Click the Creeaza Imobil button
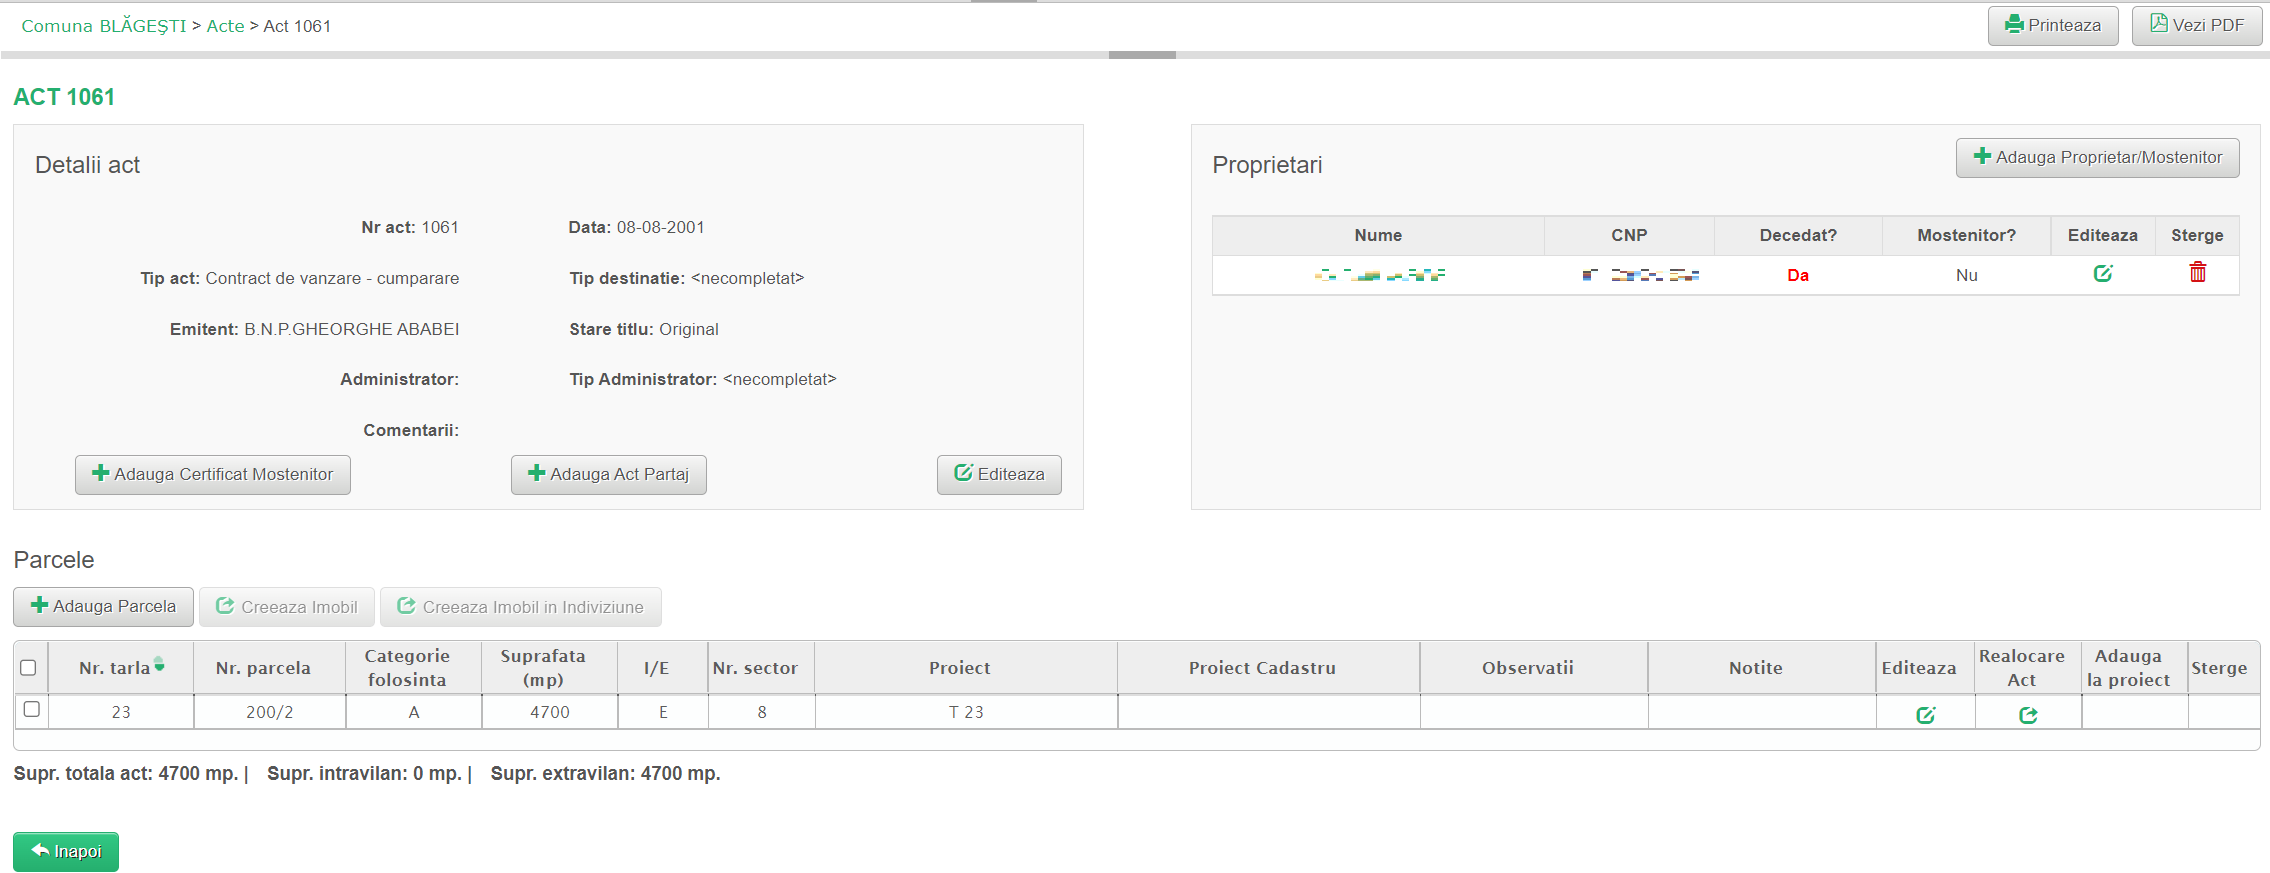This screenshot has height=873, width=2270. tap(286, 607)
